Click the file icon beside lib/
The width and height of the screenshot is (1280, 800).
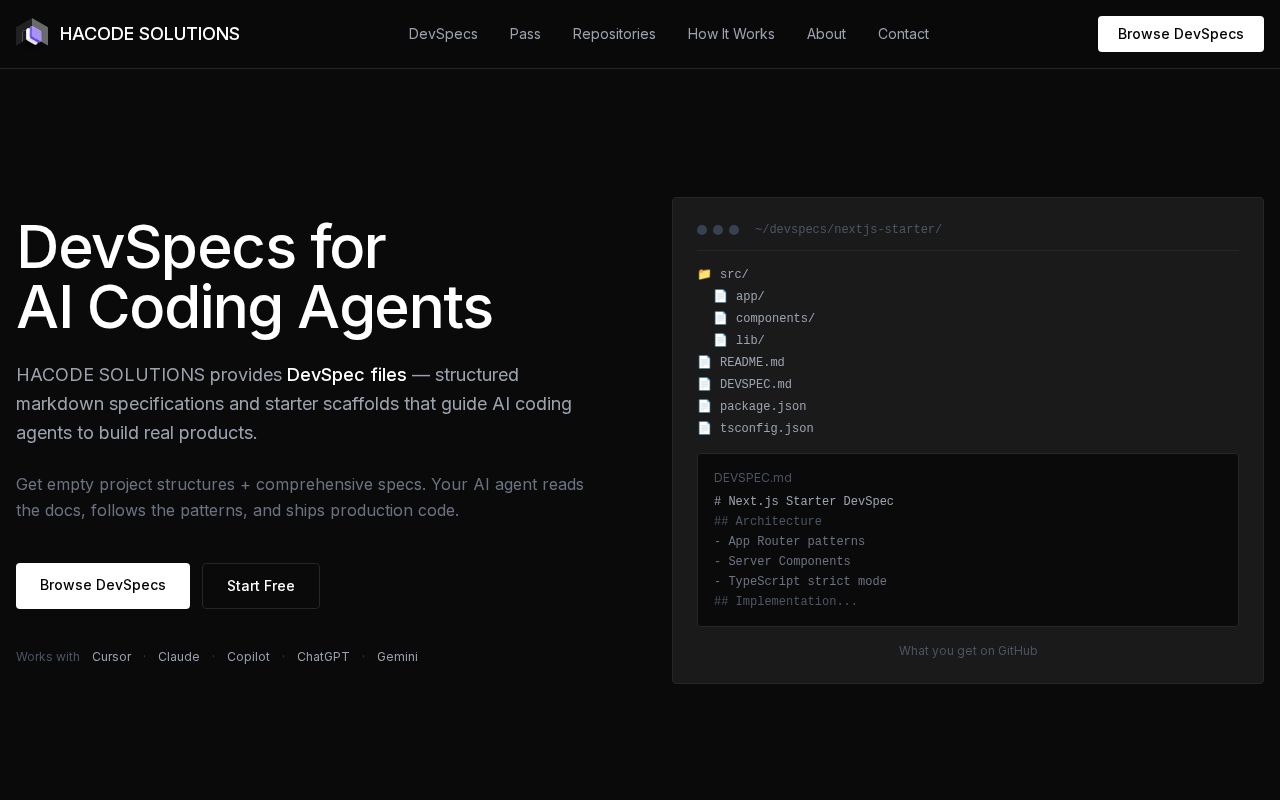coord(720,341)
